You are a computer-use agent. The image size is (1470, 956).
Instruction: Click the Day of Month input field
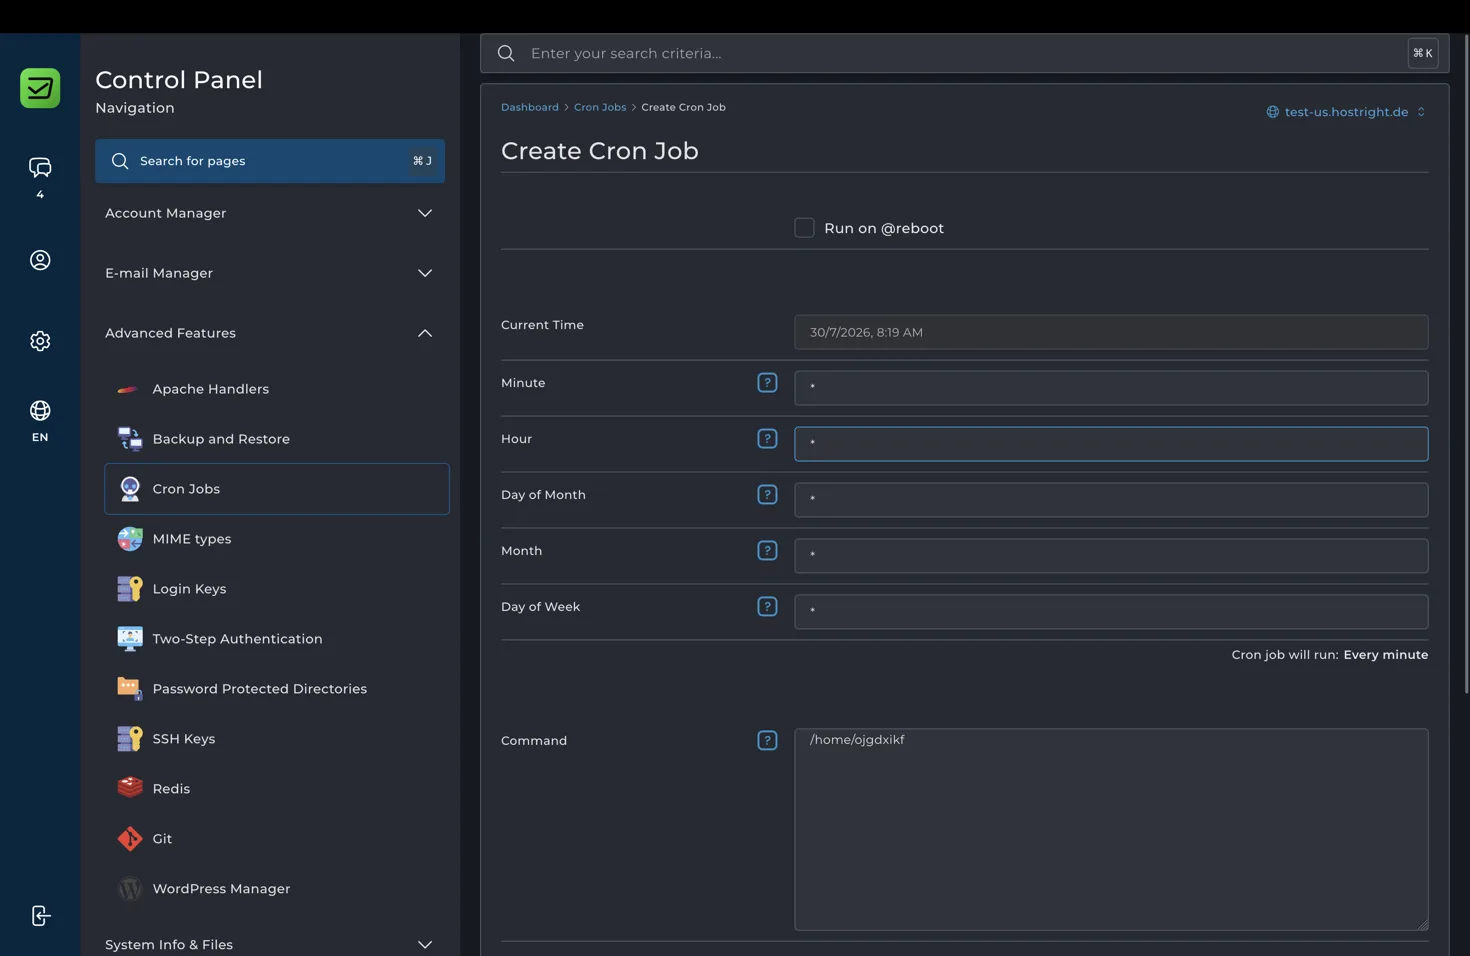click(1111, 500)
